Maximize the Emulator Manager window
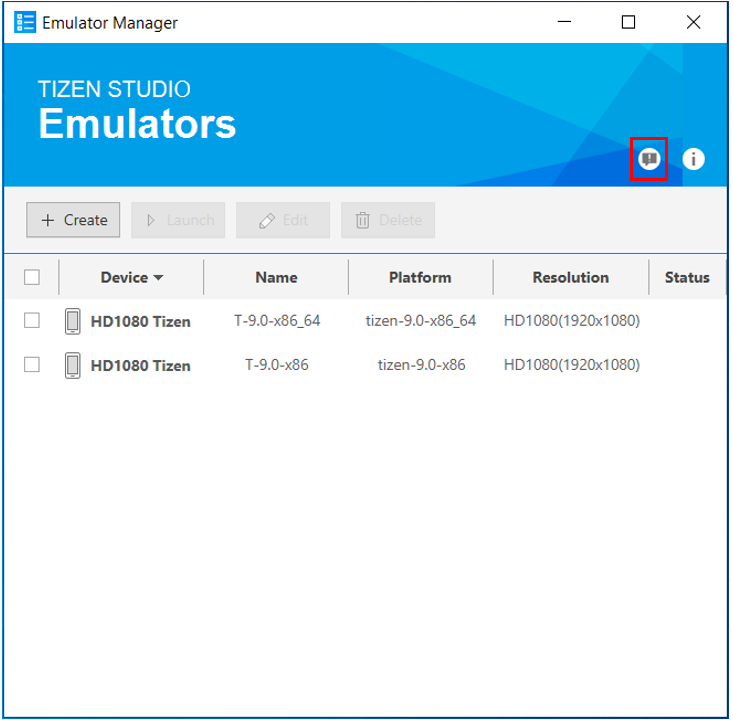This screenshot has height=720, width=733. pos(628,22)
